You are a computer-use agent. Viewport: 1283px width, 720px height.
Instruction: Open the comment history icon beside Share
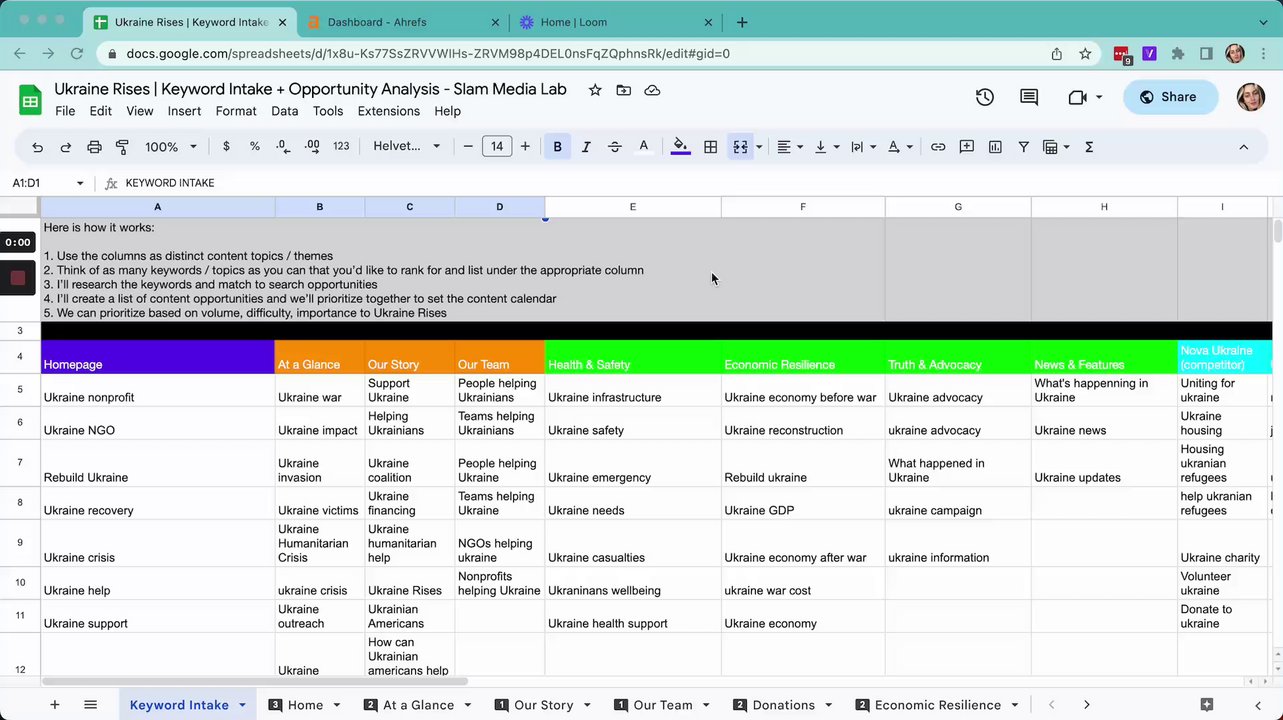click(x=1029, y=97)
